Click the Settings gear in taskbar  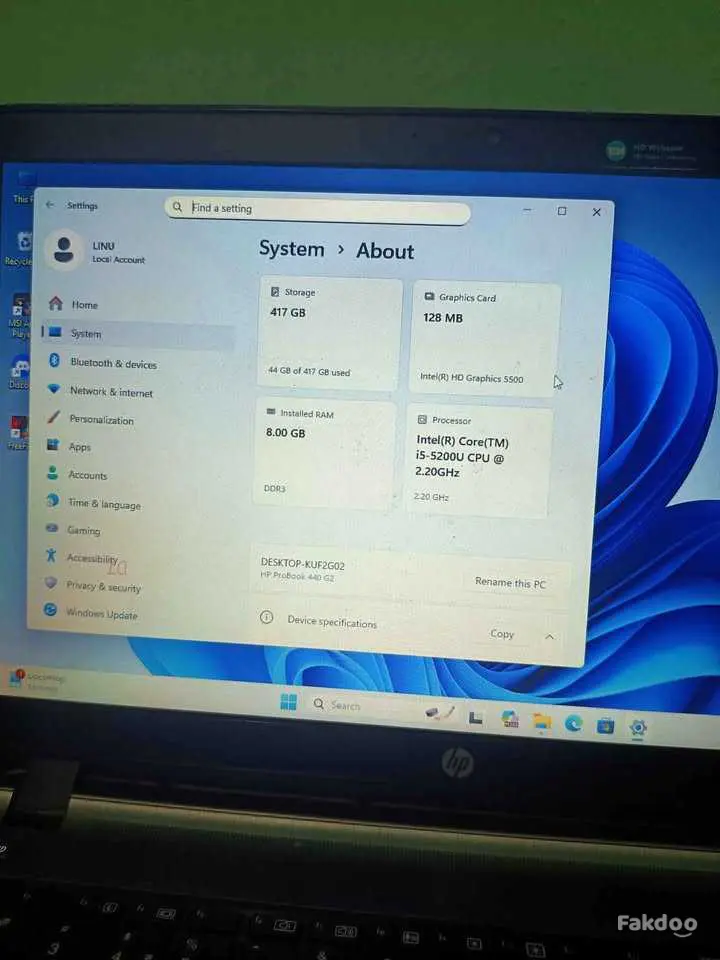coord(638,727)
